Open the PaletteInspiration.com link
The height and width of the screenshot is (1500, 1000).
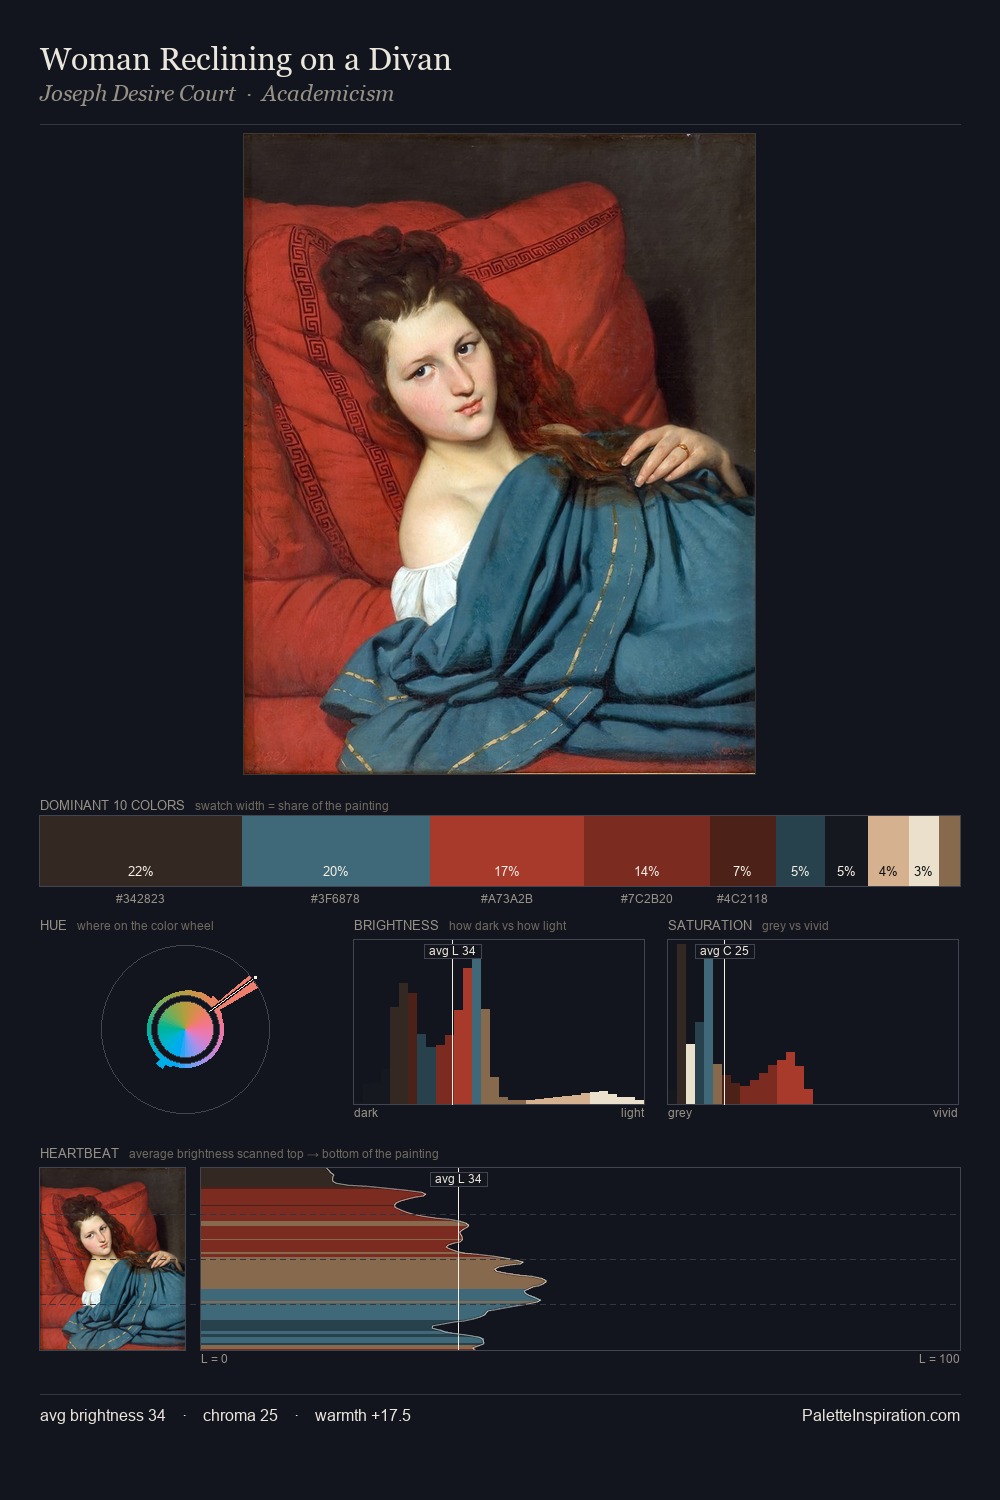click(881, 1416)
